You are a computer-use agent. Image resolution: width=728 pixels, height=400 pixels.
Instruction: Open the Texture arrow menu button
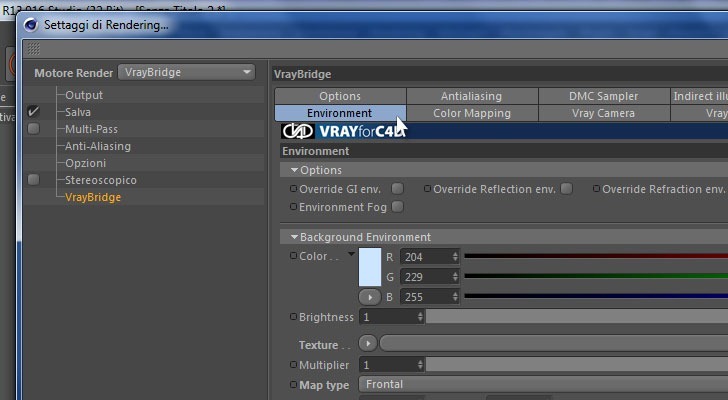(x=368, y=344)
